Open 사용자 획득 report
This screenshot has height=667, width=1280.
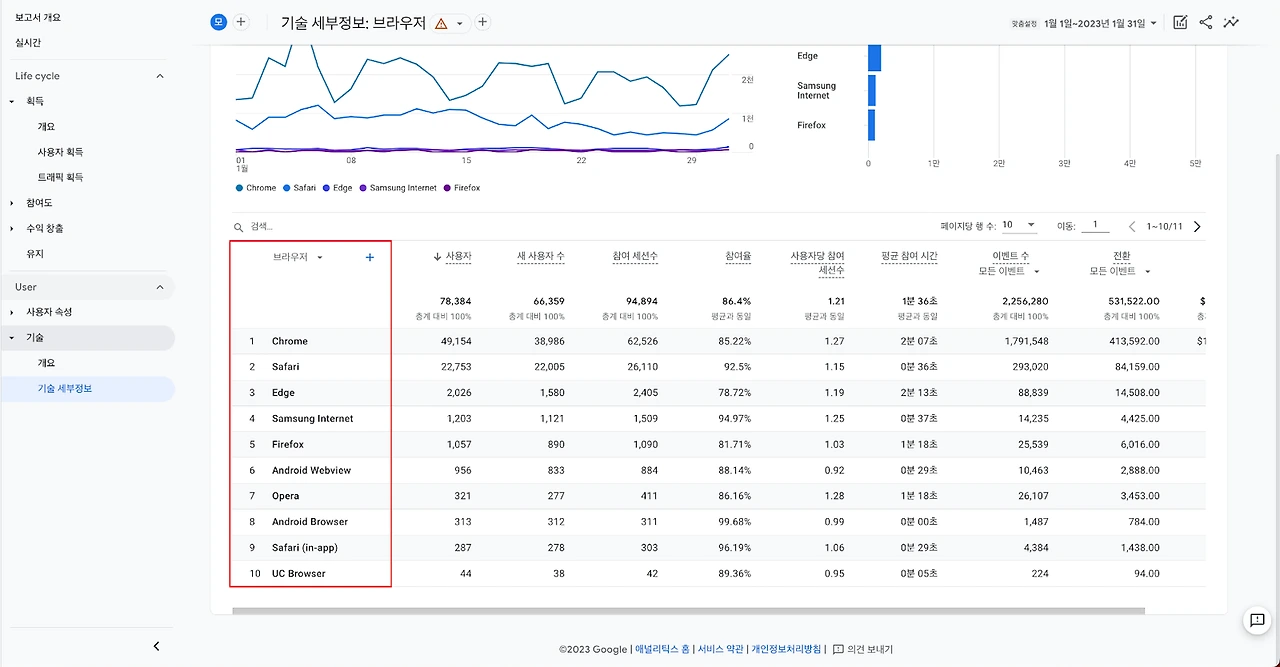[60, 152]
